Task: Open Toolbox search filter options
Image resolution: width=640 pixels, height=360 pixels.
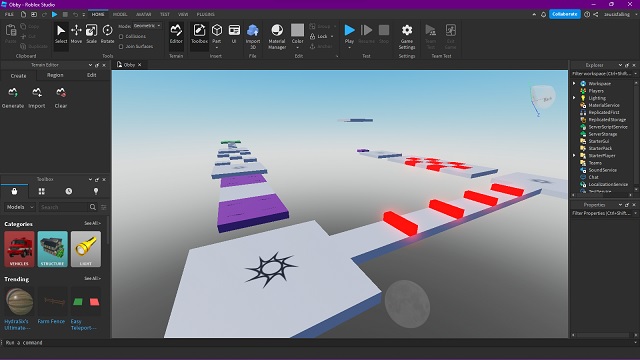Action: [104, 207]
